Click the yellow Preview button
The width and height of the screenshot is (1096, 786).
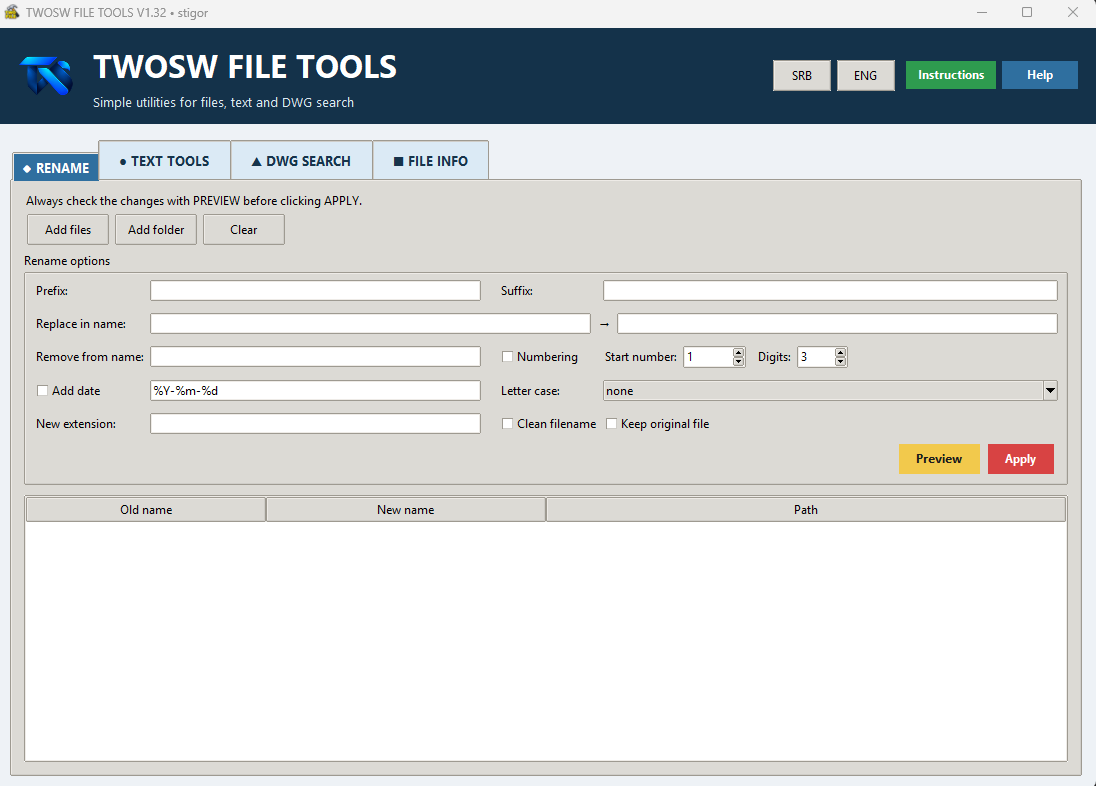tap(939, 459)
